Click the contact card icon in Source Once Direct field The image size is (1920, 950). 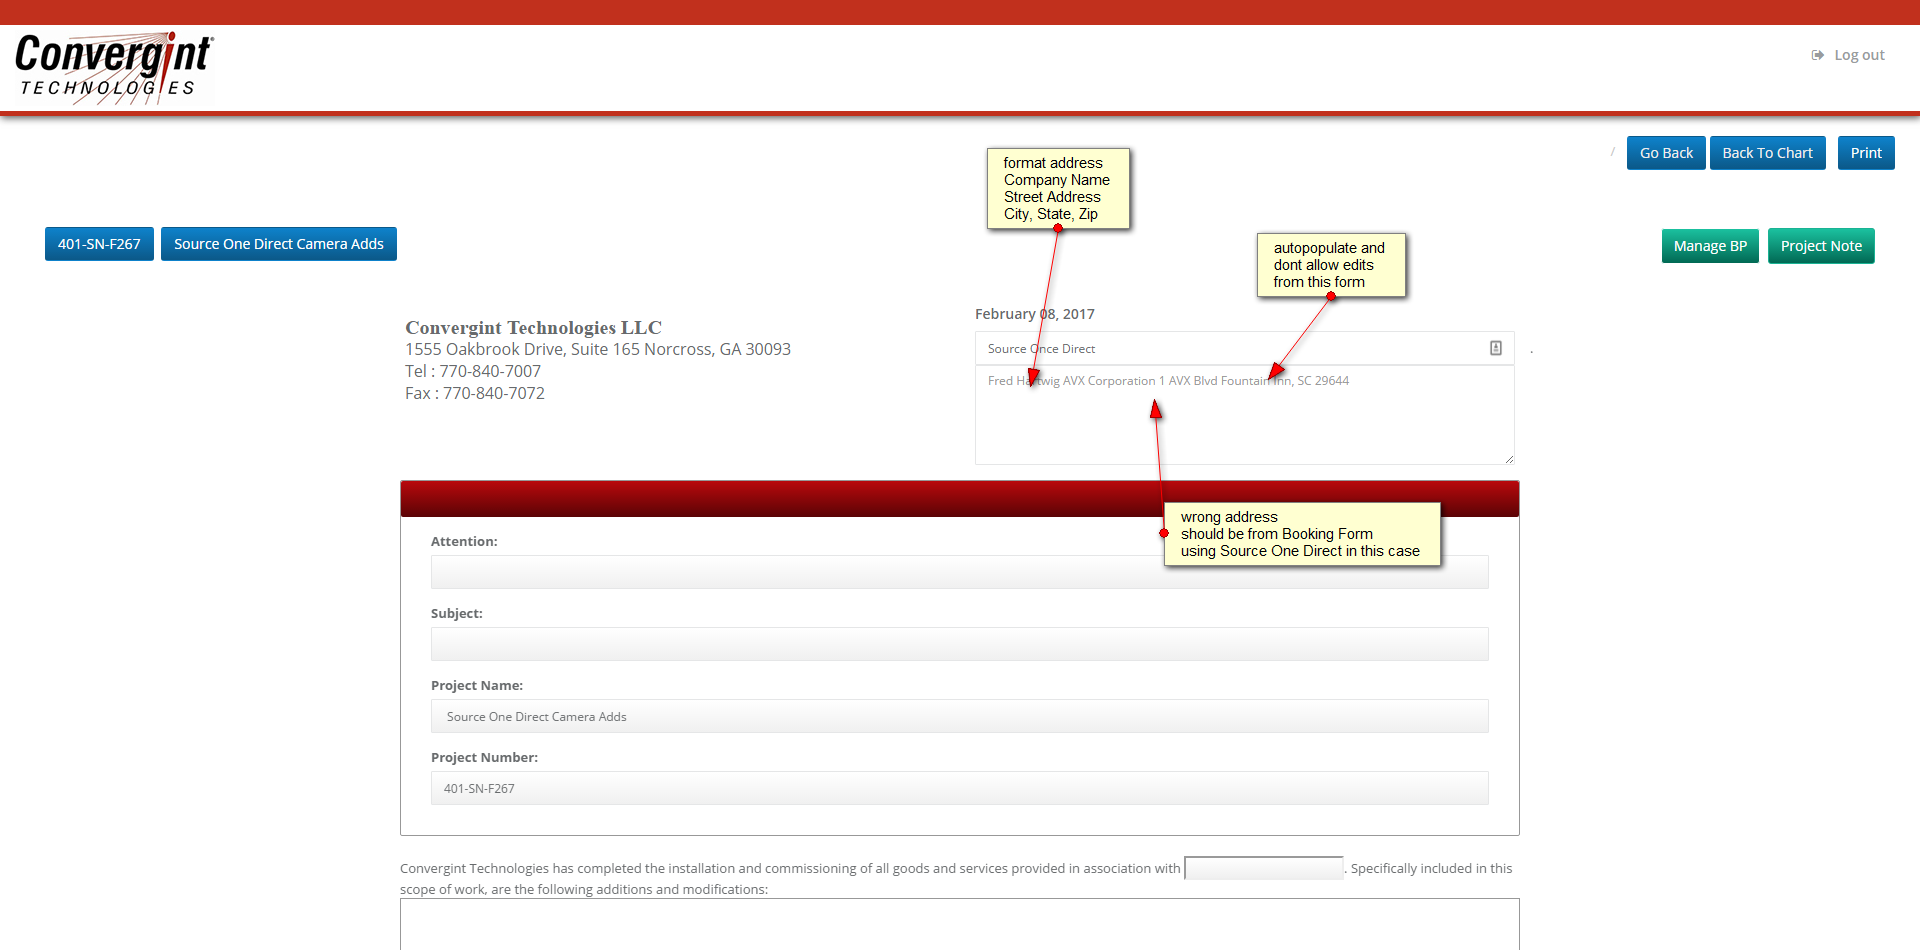tap(1496, 348)
